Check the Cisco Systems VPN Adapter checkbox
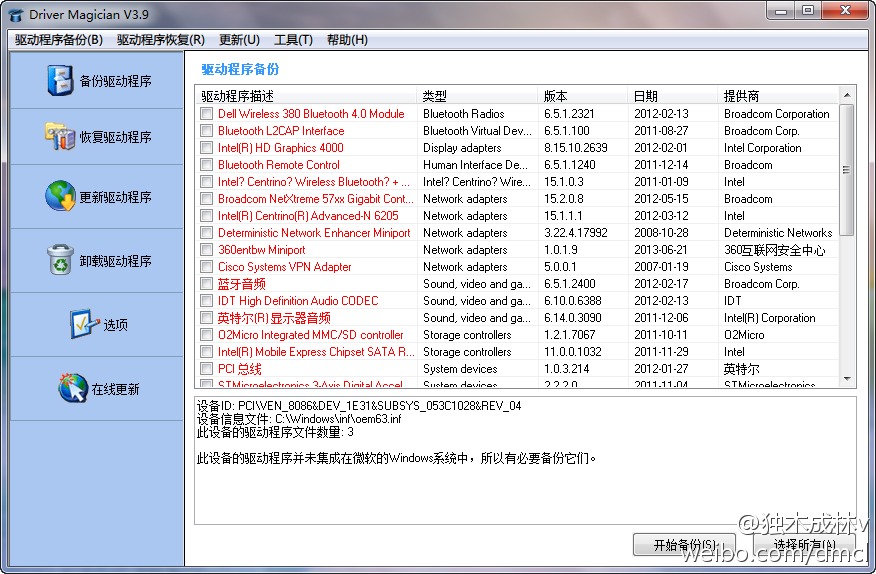Screen dimensions: 876x574 coord(207,267)
